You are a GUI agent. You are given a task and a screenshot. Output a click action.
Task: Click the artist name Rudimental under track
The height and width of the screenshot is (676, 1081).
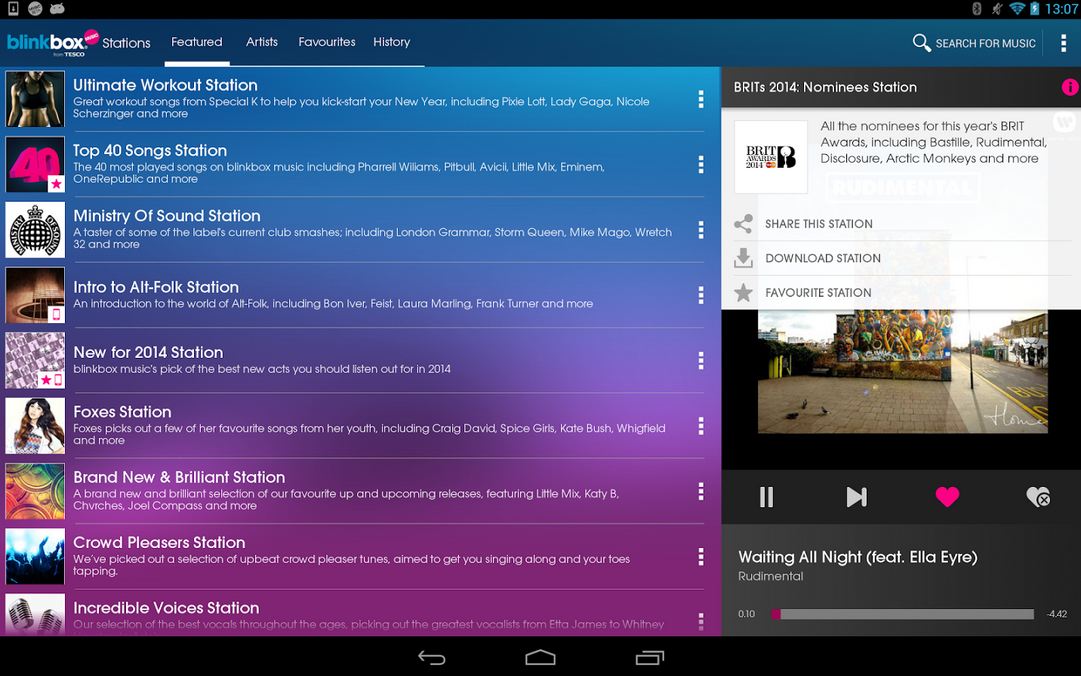pyautogui.click(x=771, y=576)
